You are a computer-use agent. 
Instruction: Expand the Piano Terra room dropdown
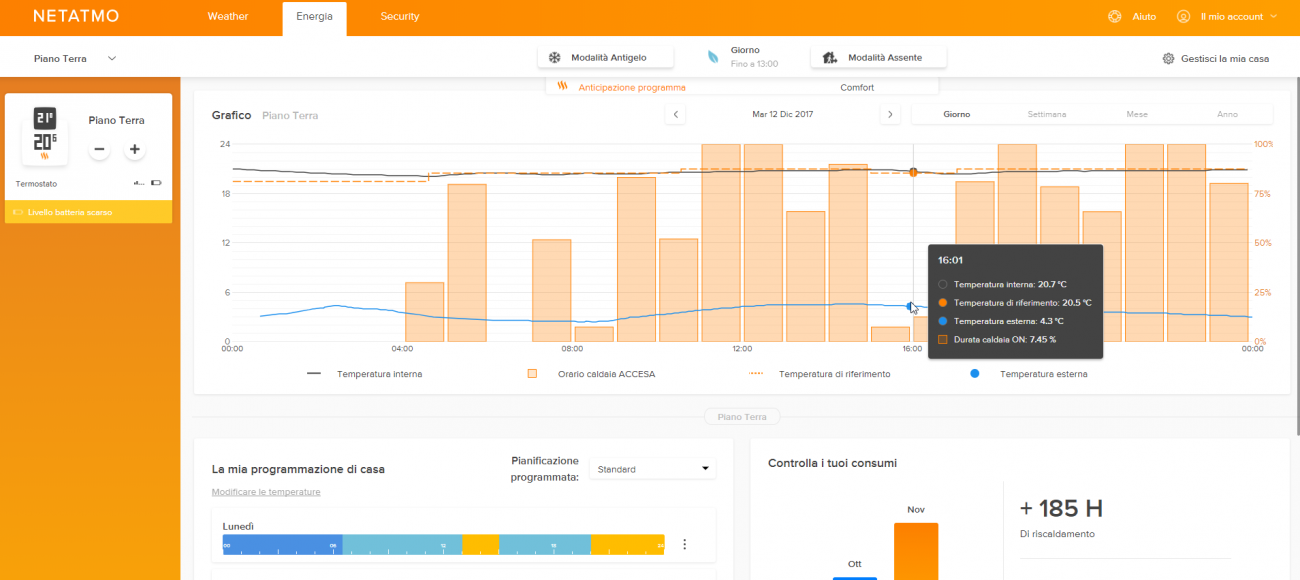(75, 58)
